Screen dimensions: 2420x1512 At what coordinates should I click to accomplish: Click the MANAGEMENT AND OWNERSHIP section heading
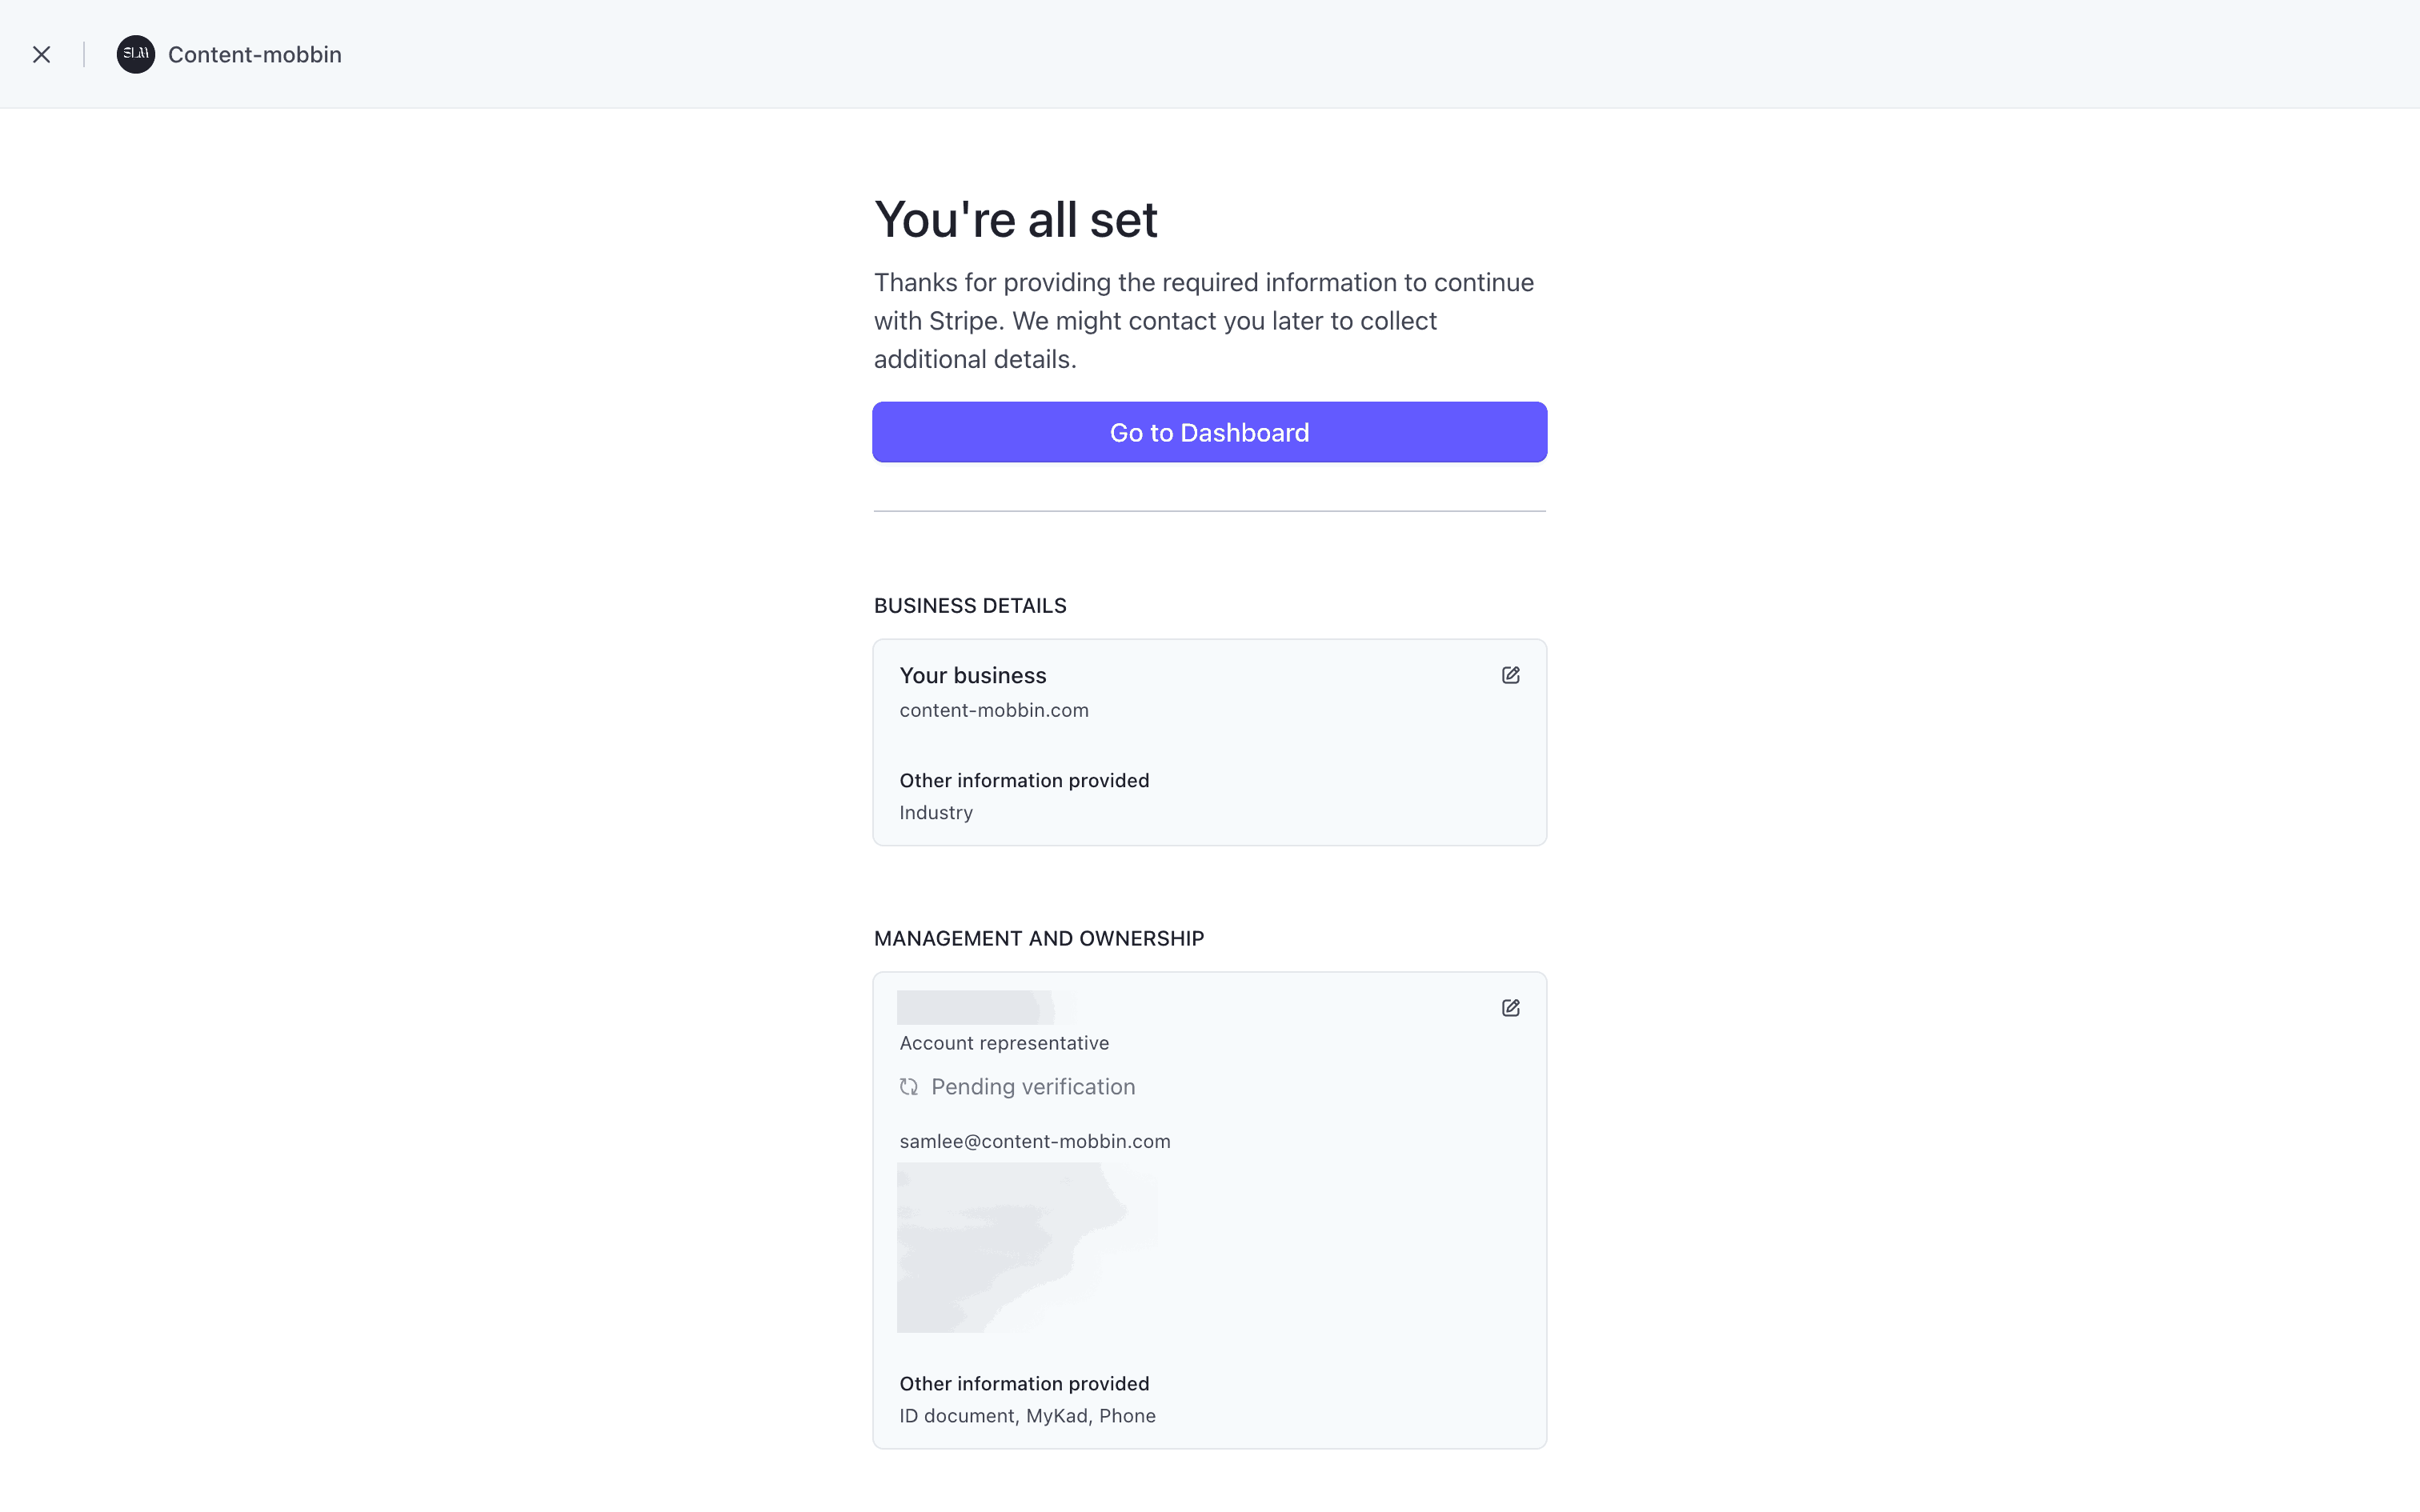click(1038, 939)
